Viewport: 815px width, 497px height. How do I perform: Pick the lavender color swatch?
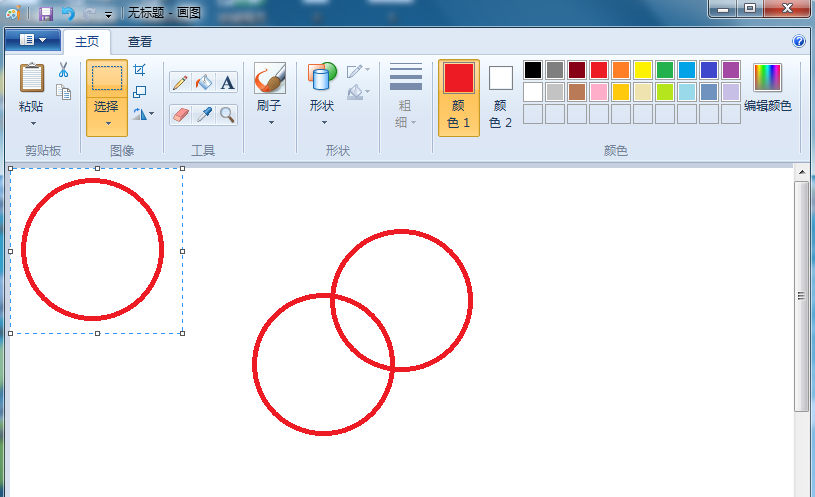[x=731, y=92]
